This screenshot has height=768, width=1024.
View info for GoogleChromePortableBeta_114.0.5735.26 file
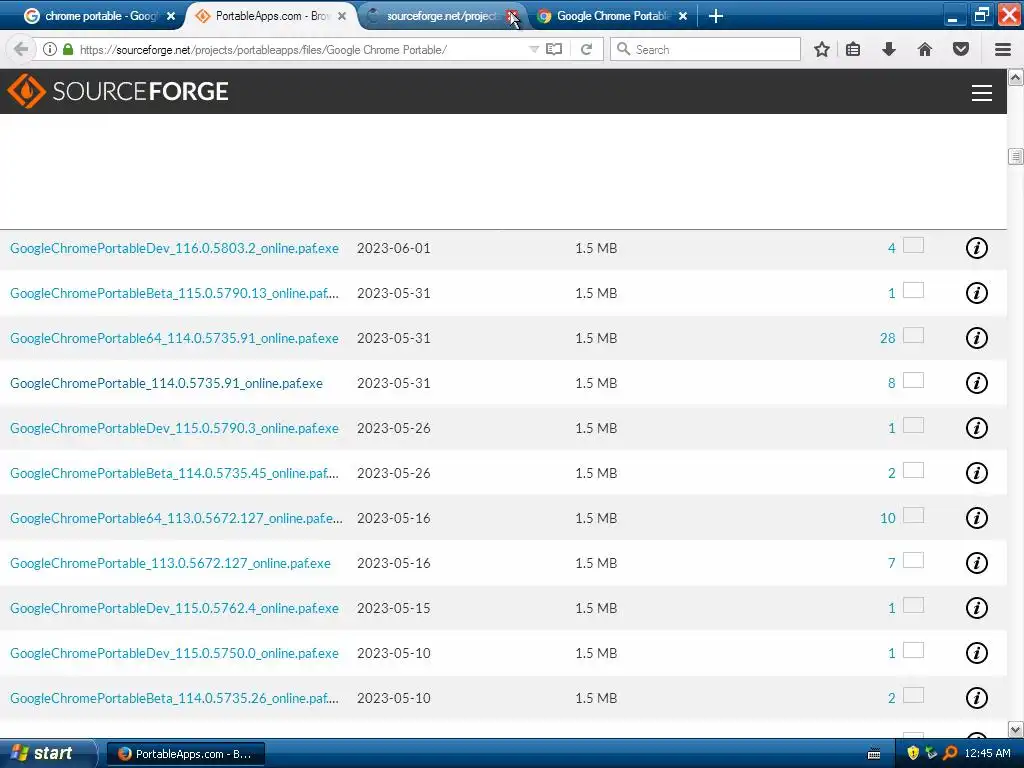pyautogui.click(x=976, y=699)
